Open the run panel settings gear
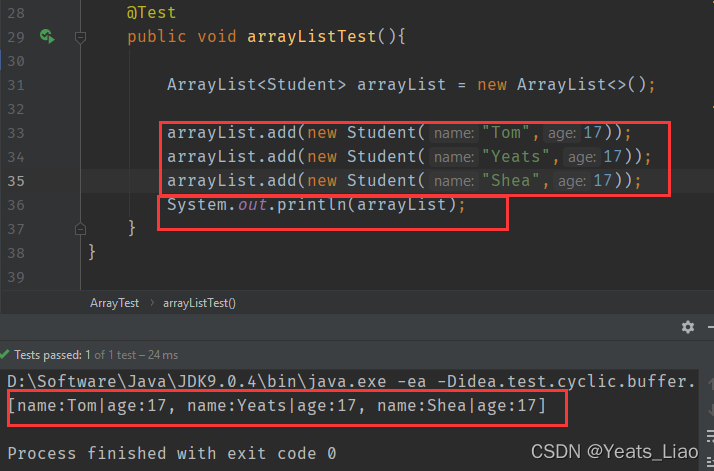Image resolution: width=714 pixels, height=471 pixels. click(x=688, y=327)
